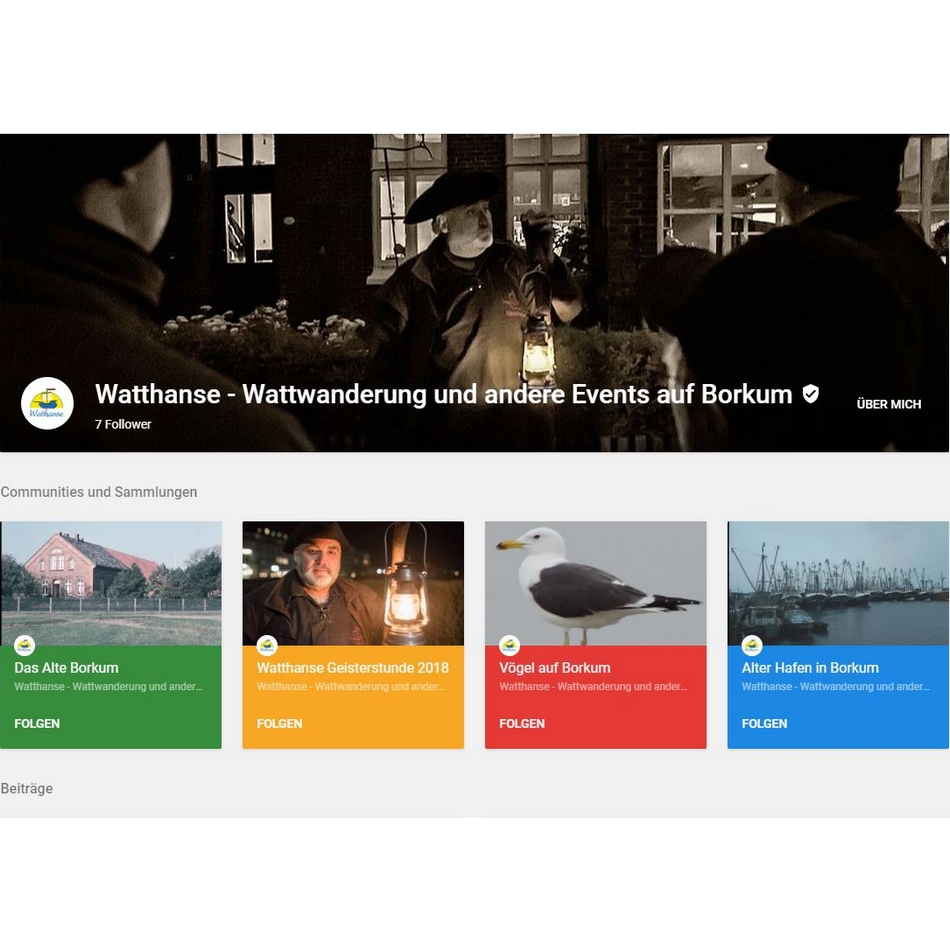Click the old brick house thumbnail image

[x=110, y=580]
